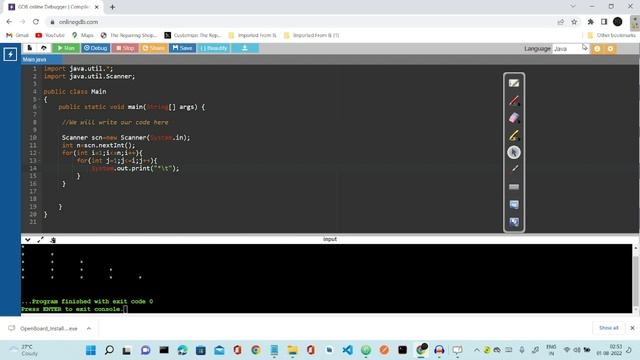Collapse the code fold arrow on line 12
The image size is (640, 360).
click(40, 153)
